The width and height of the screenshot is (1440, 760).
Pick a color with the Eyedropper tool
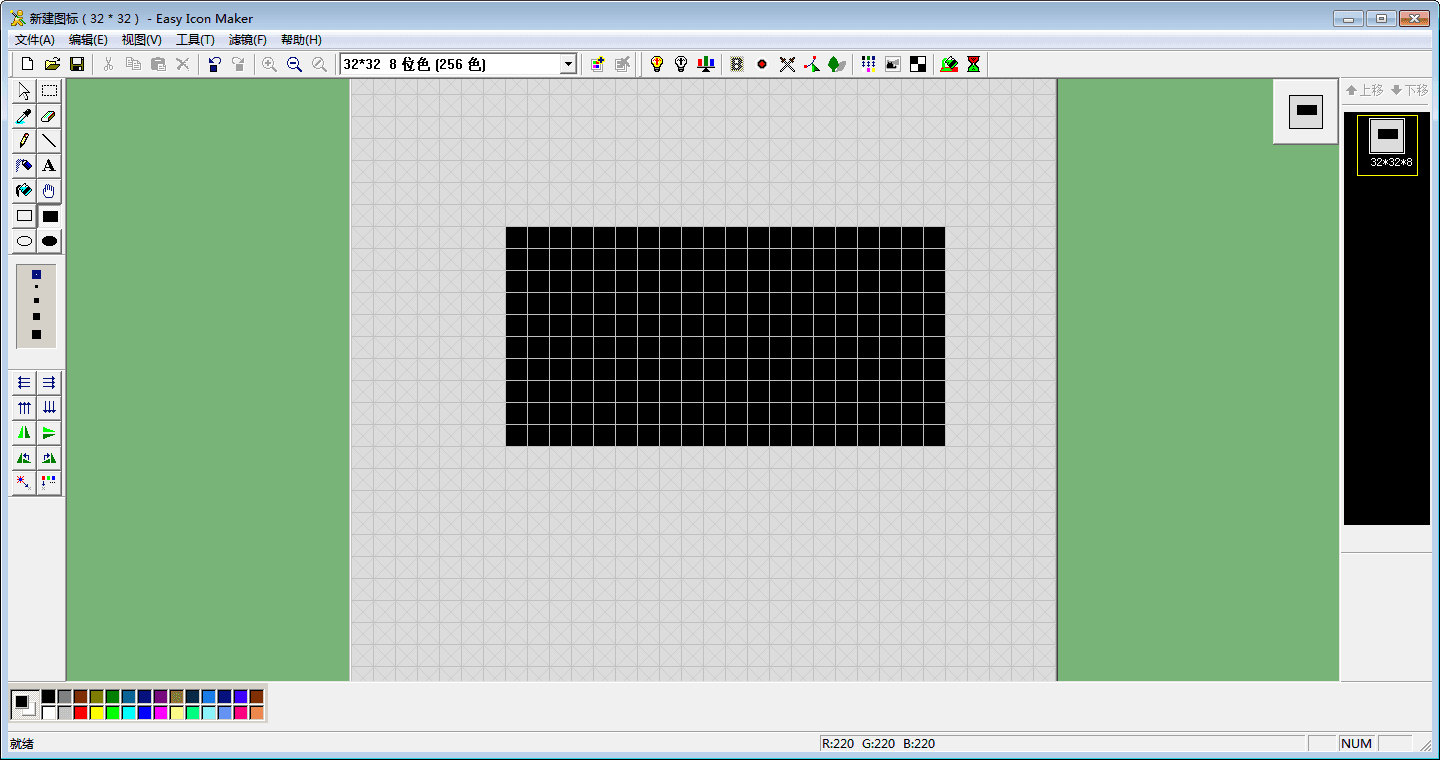tap(23, 116)
